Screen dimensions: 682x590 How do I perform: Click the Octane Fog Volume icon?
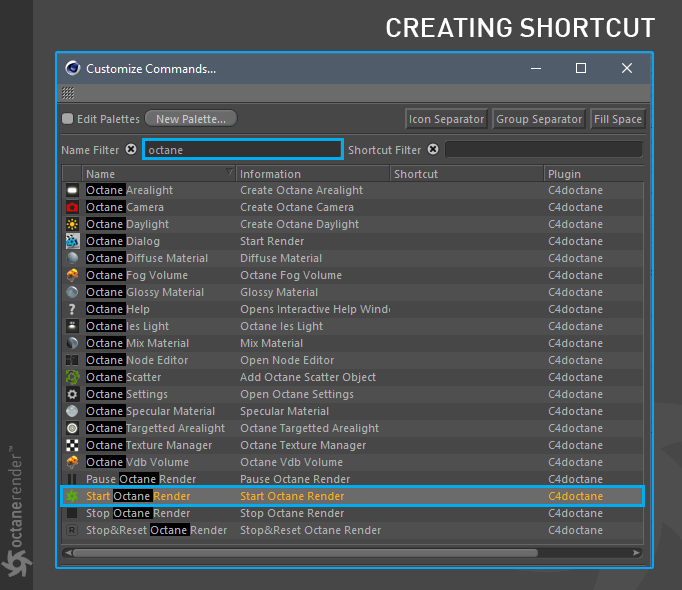point(72,275)
